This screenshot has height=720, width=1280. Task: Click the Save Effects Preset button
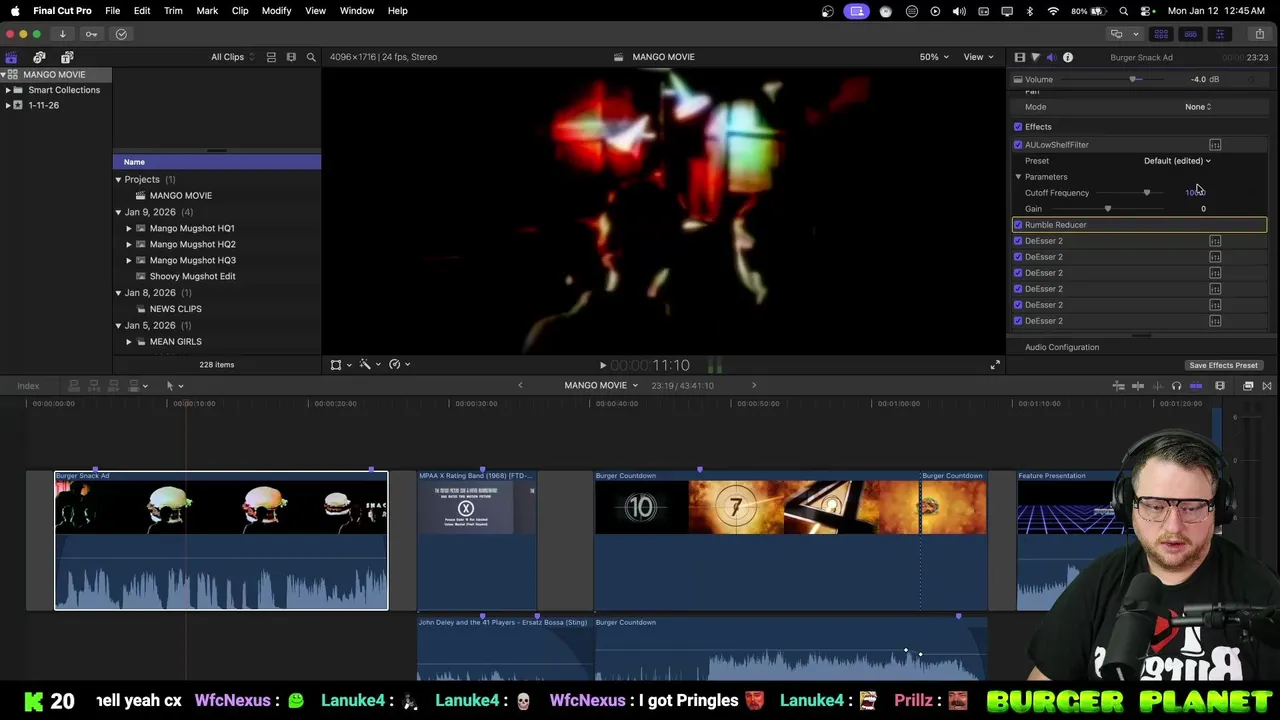[1223, 365]
